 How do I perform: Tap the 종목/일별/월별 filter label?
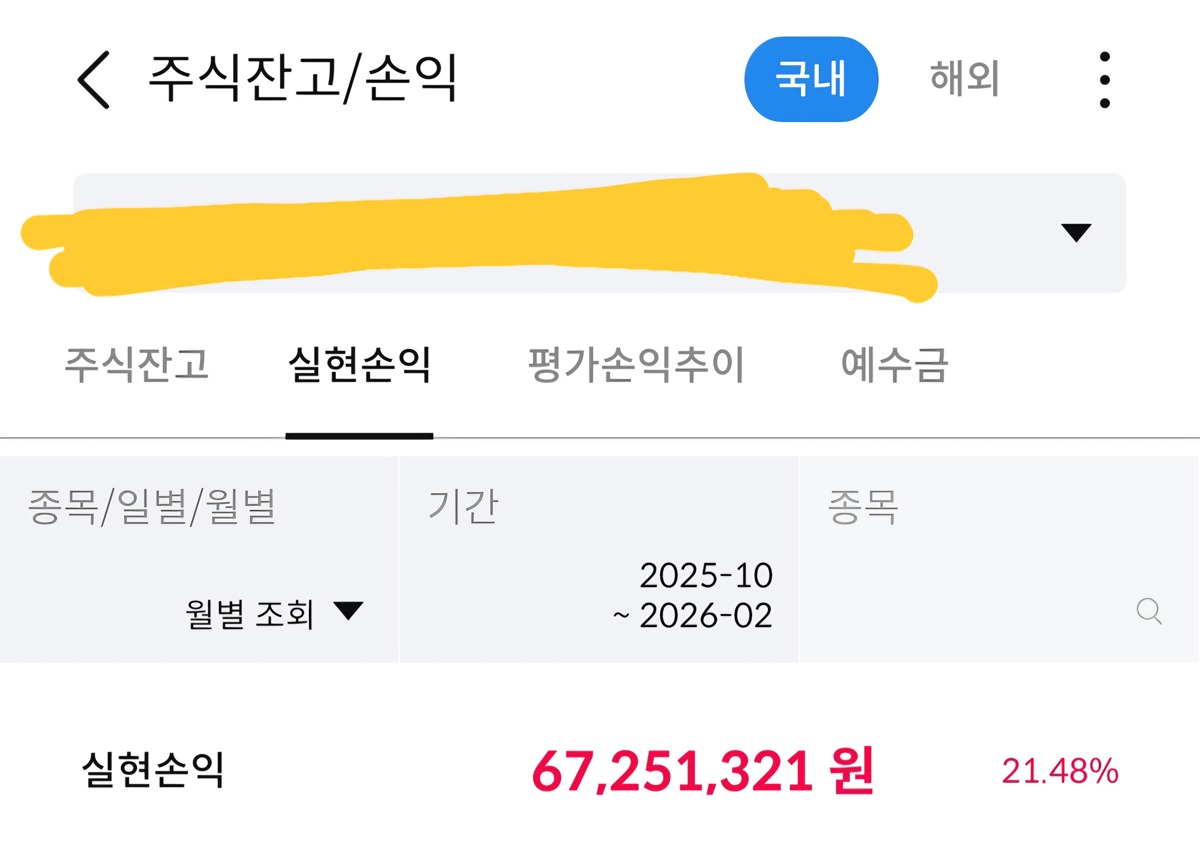(150, 508)
